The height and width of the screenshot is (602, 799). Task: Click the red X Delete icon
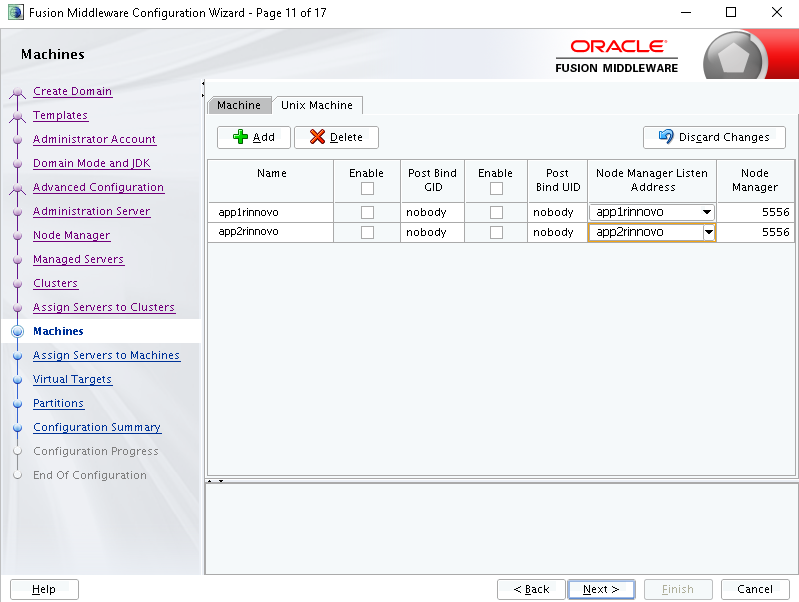pyautogui.click(x=317, y=137)
